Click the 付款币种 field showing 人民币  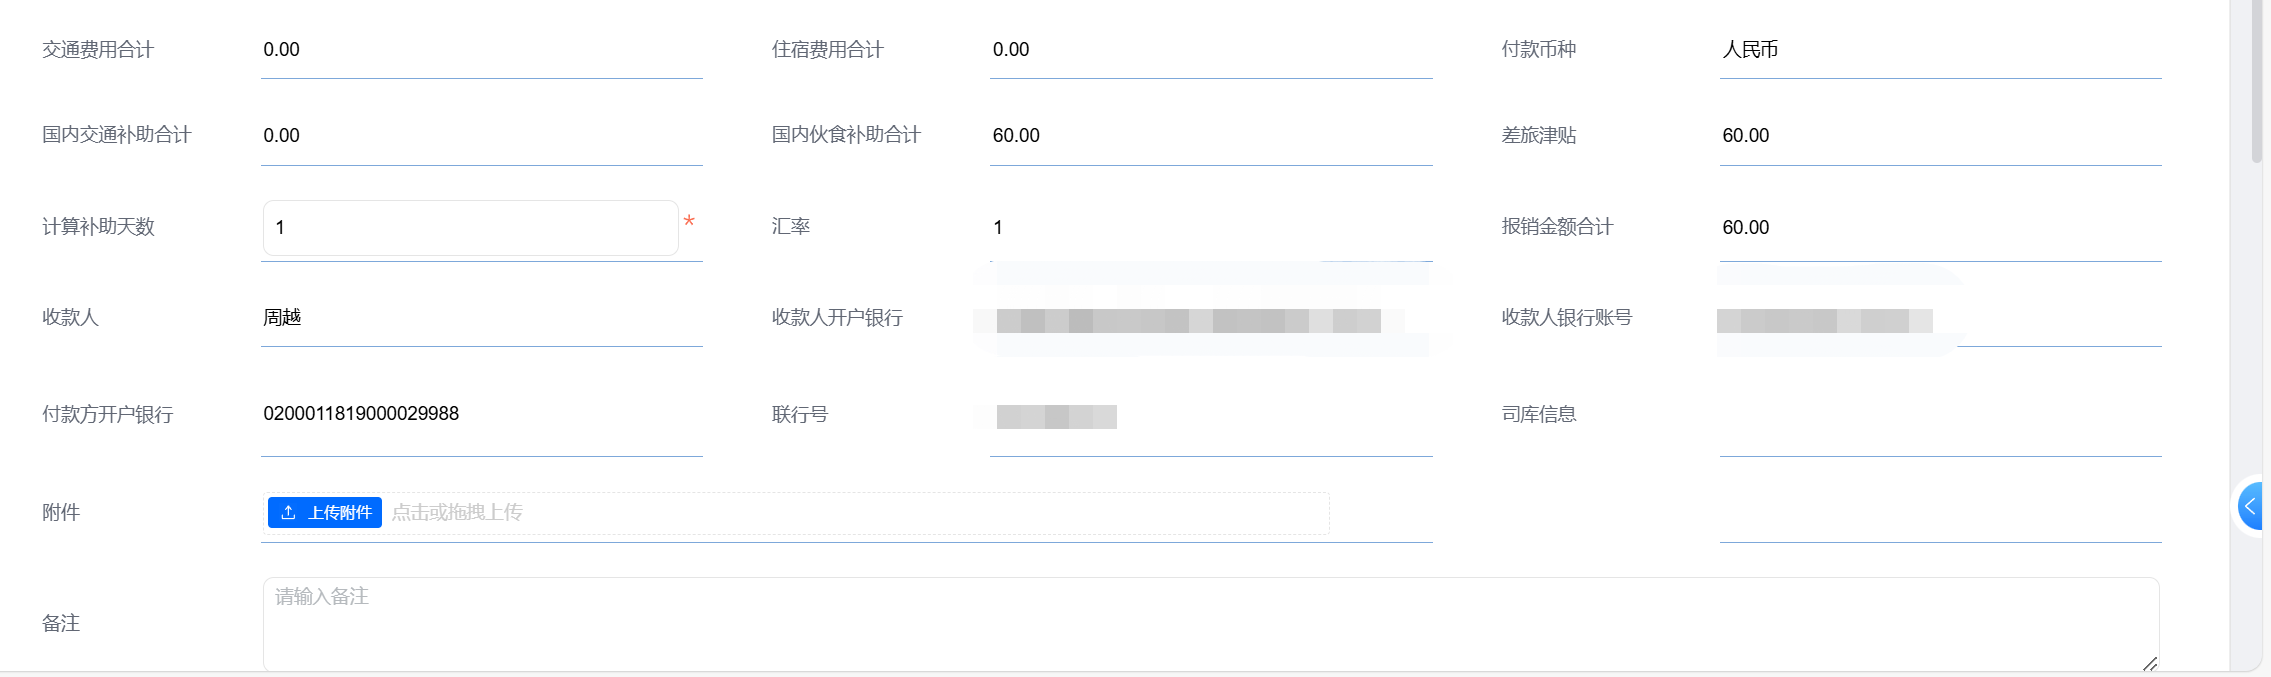1940,50
